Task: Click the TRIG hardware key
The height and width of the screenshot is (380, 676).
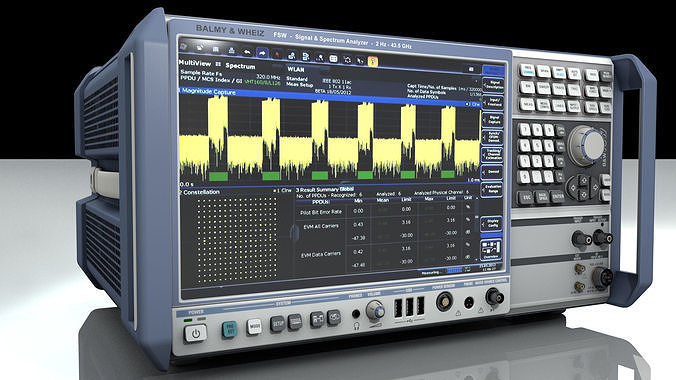Action: (x=574, y=90)
